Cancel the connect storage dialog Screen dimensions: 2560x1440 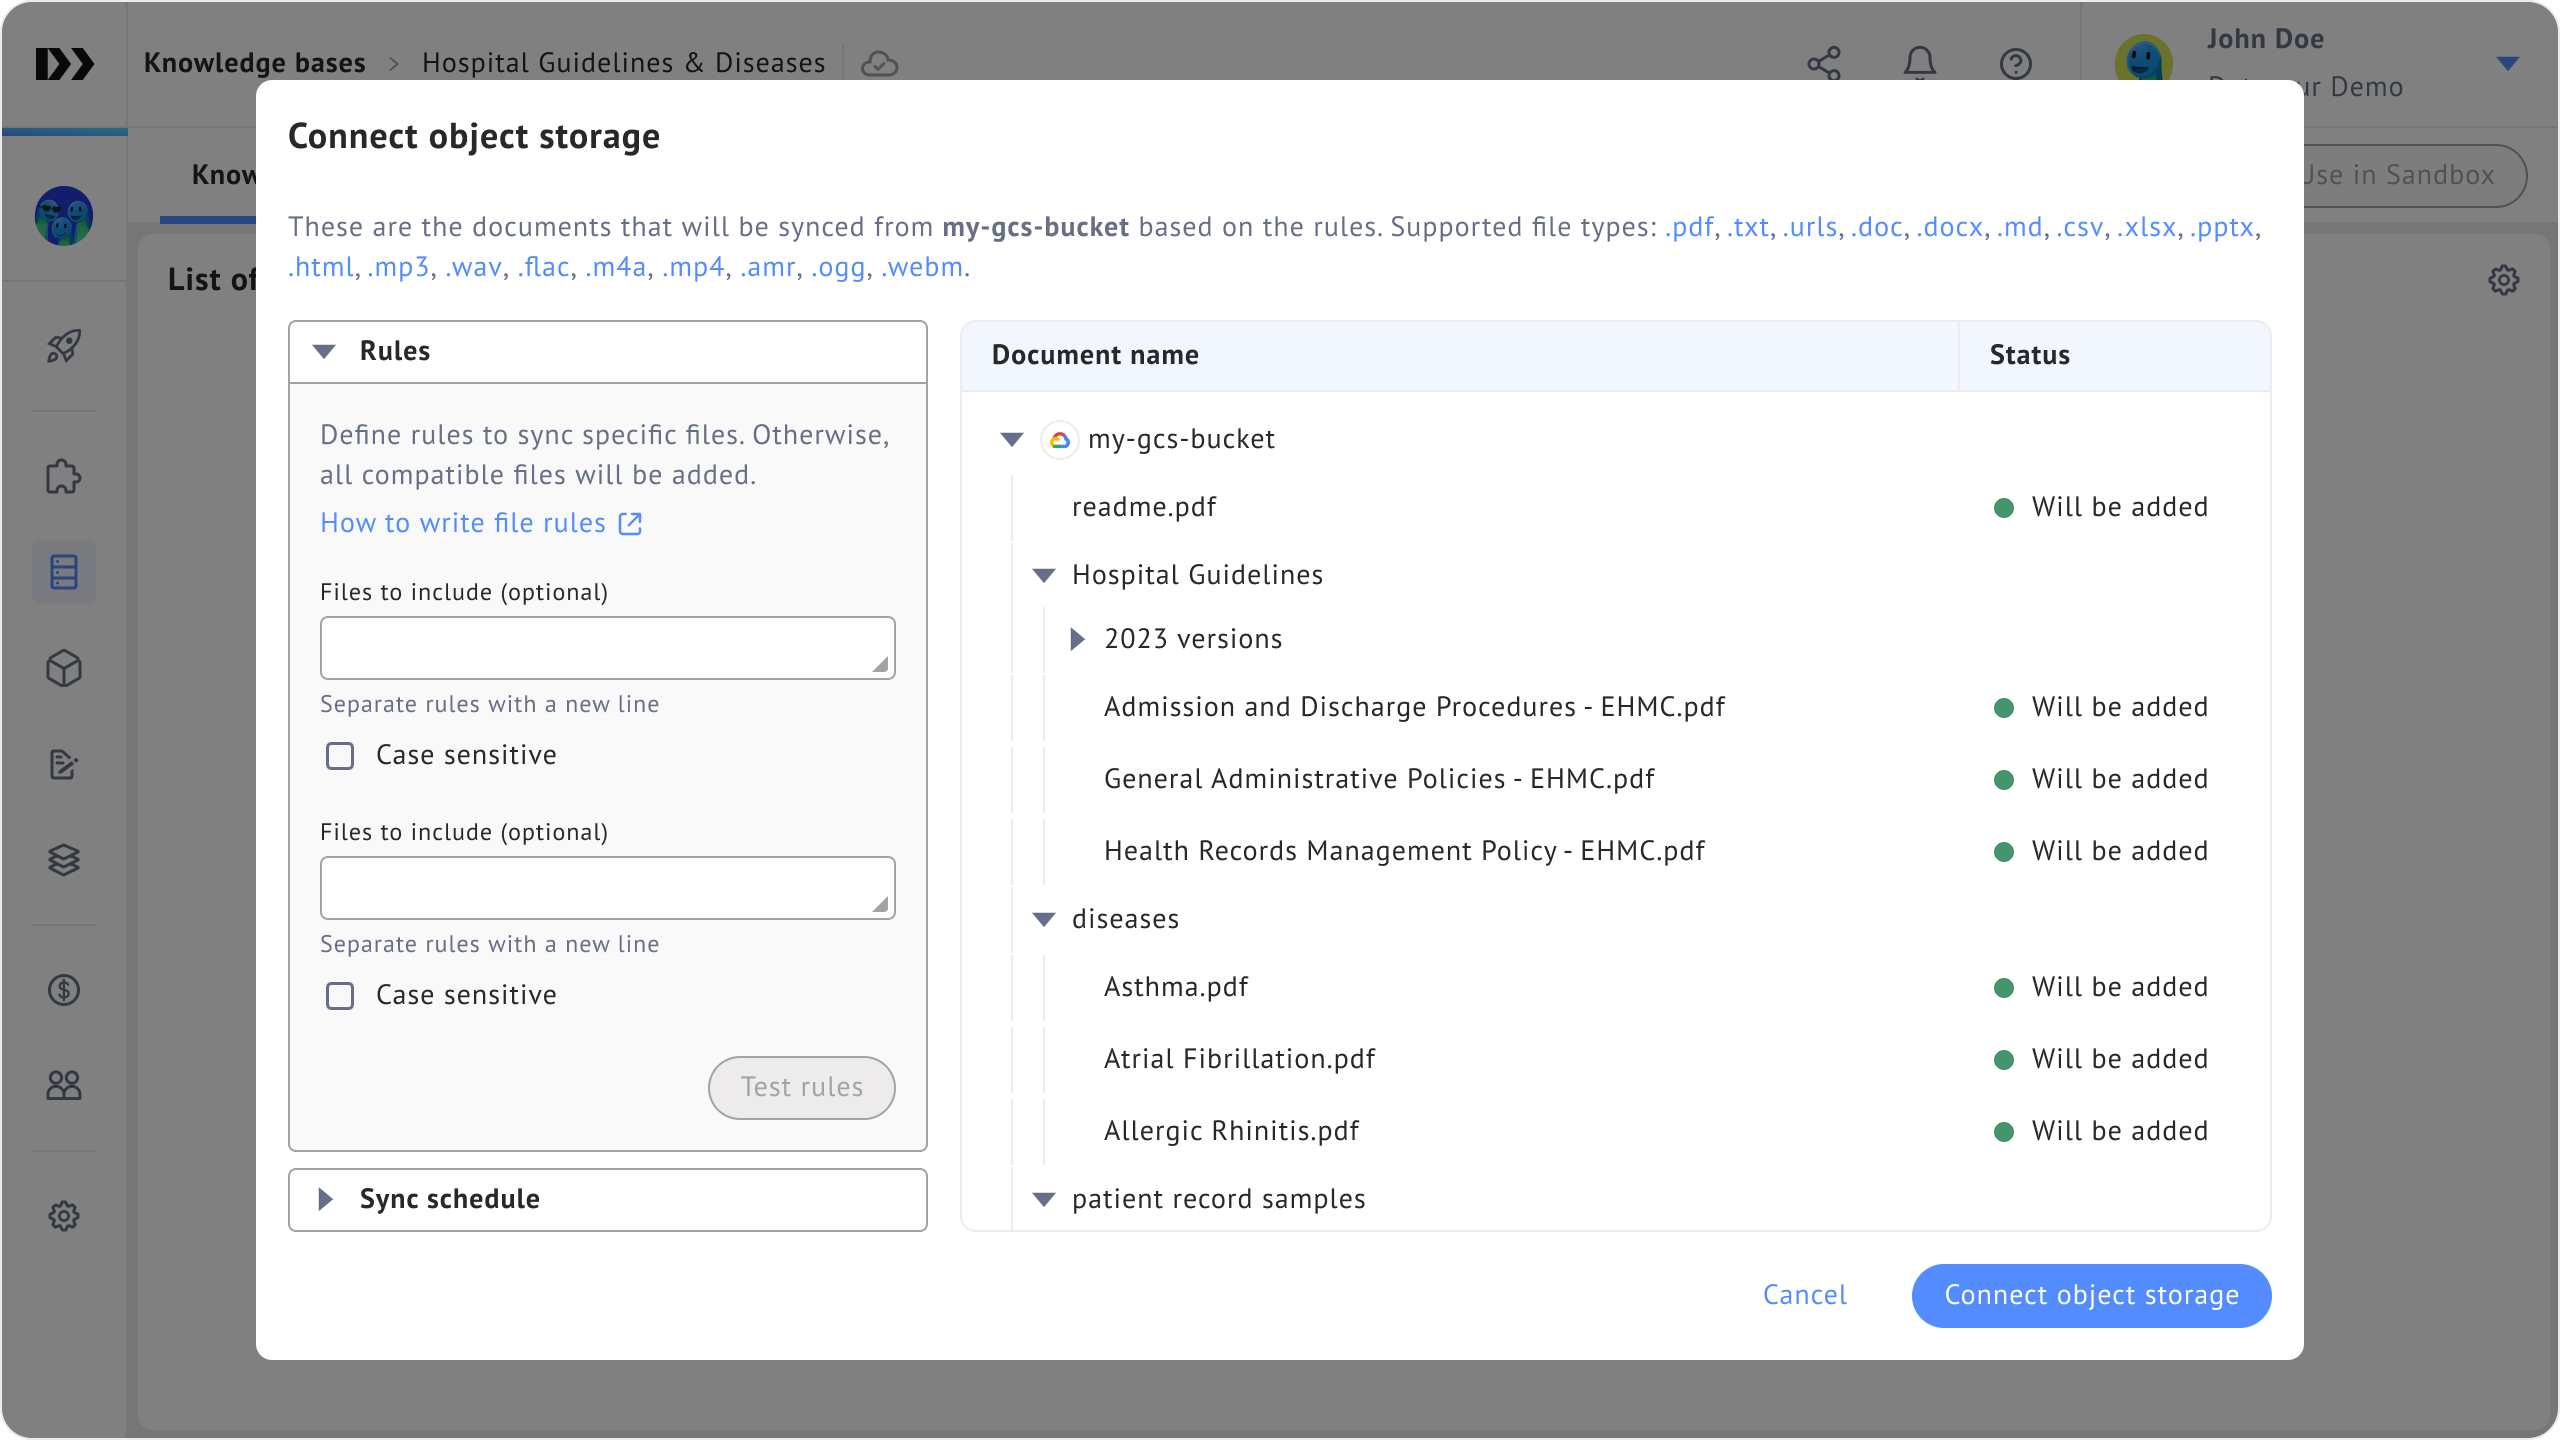click(1804, 1295)
